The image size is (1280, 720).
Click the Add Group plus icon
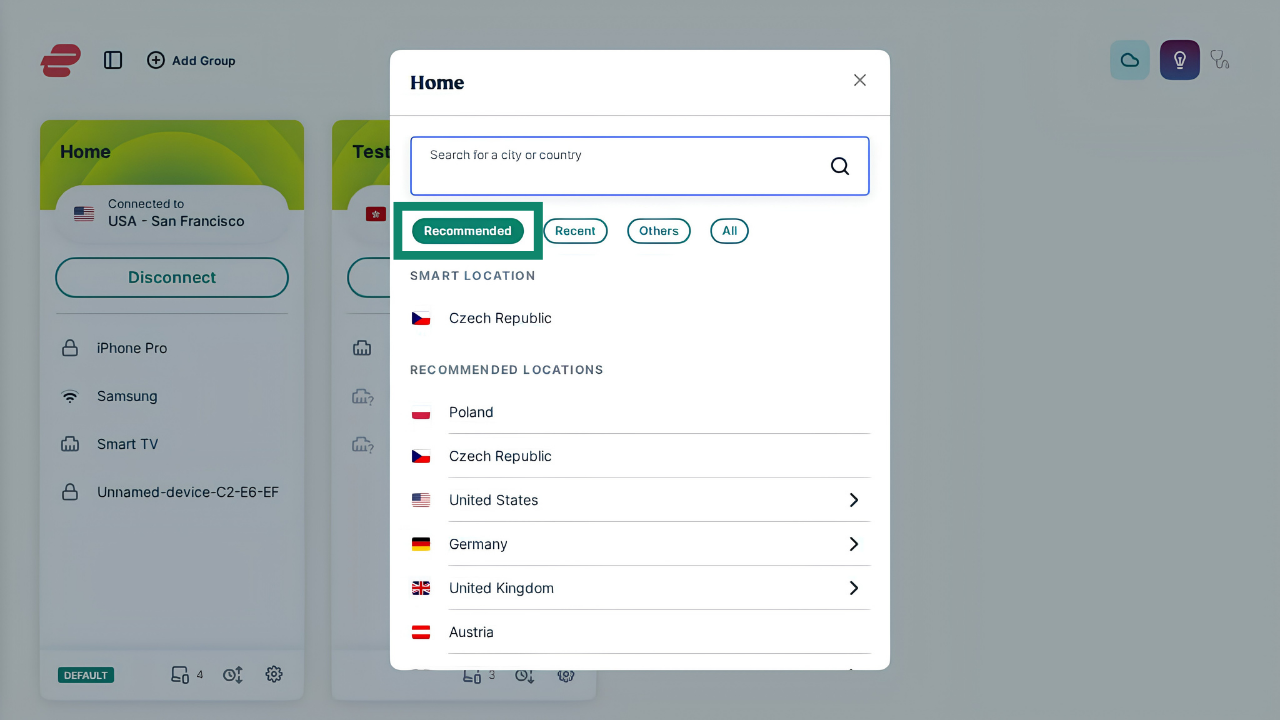156,60
